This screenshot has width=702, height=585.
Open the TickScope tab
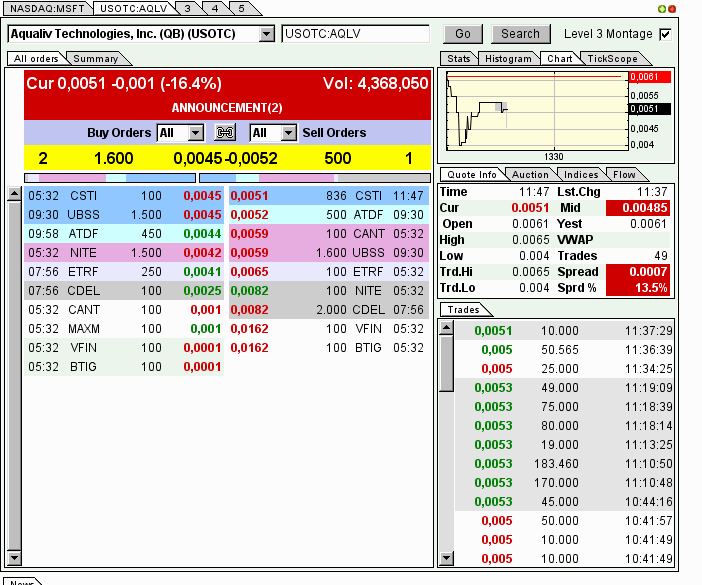pyautogui.click(x=612, y=59)
